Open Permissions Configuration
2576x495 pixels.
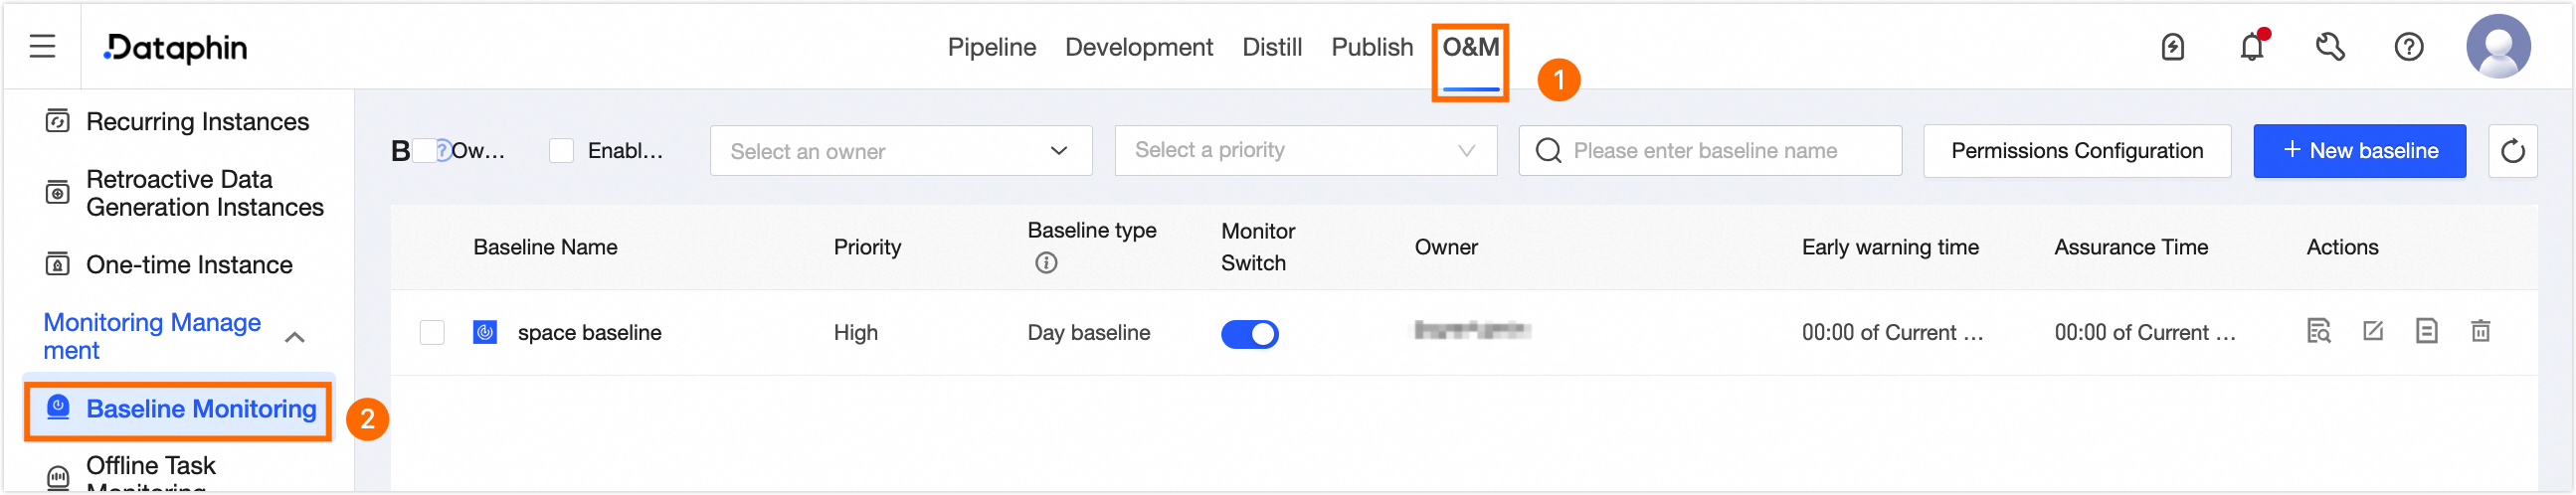click(2076, 151)
